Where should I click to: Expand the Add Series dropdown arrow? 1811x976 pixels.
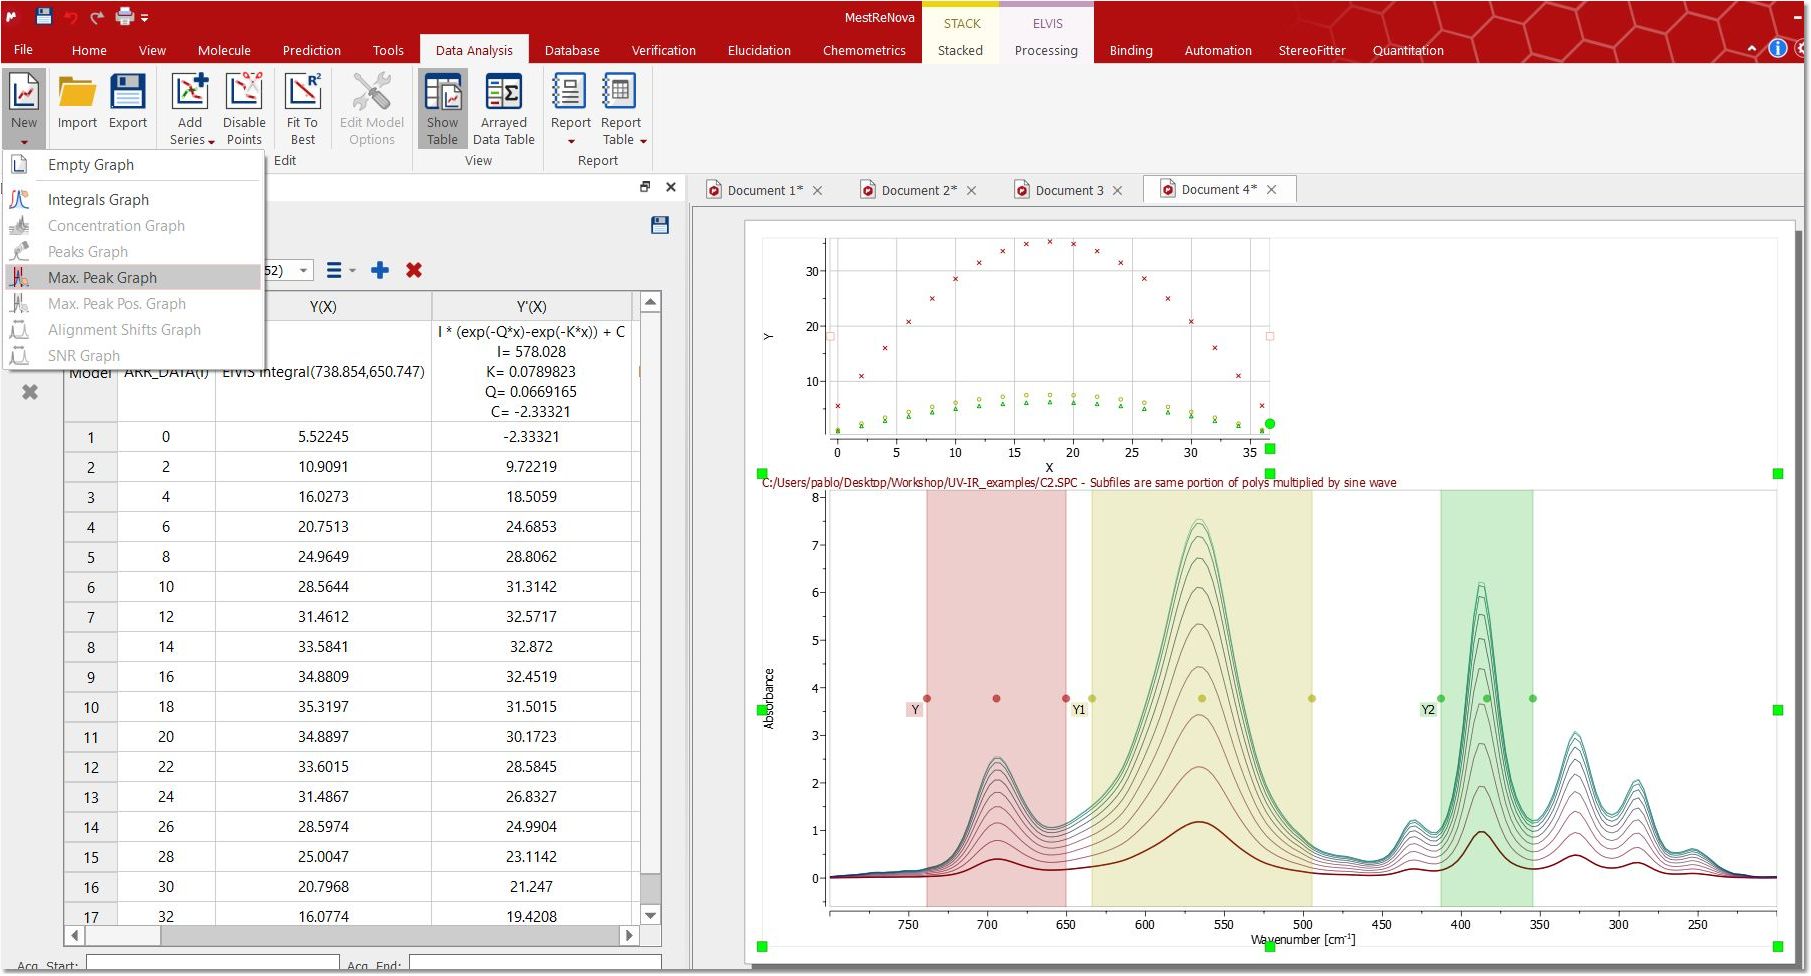click(211, 141)
